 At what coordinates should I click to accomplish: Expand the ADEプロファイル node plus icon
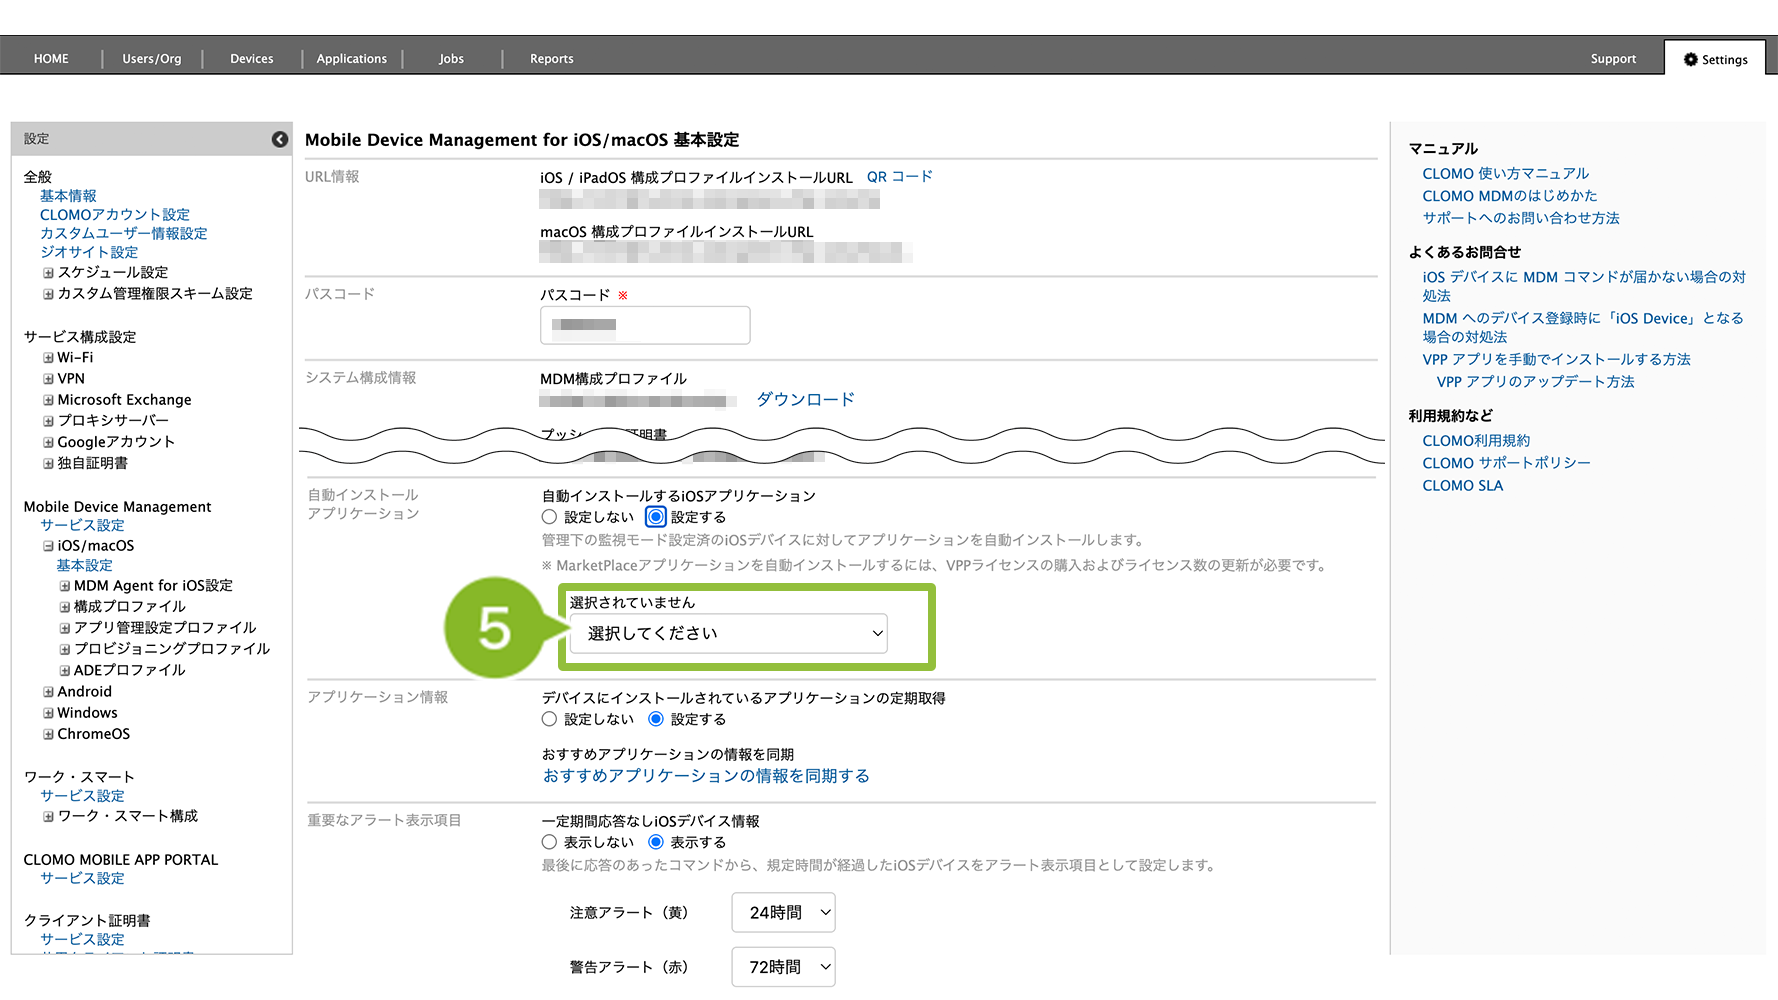point(64,671)
